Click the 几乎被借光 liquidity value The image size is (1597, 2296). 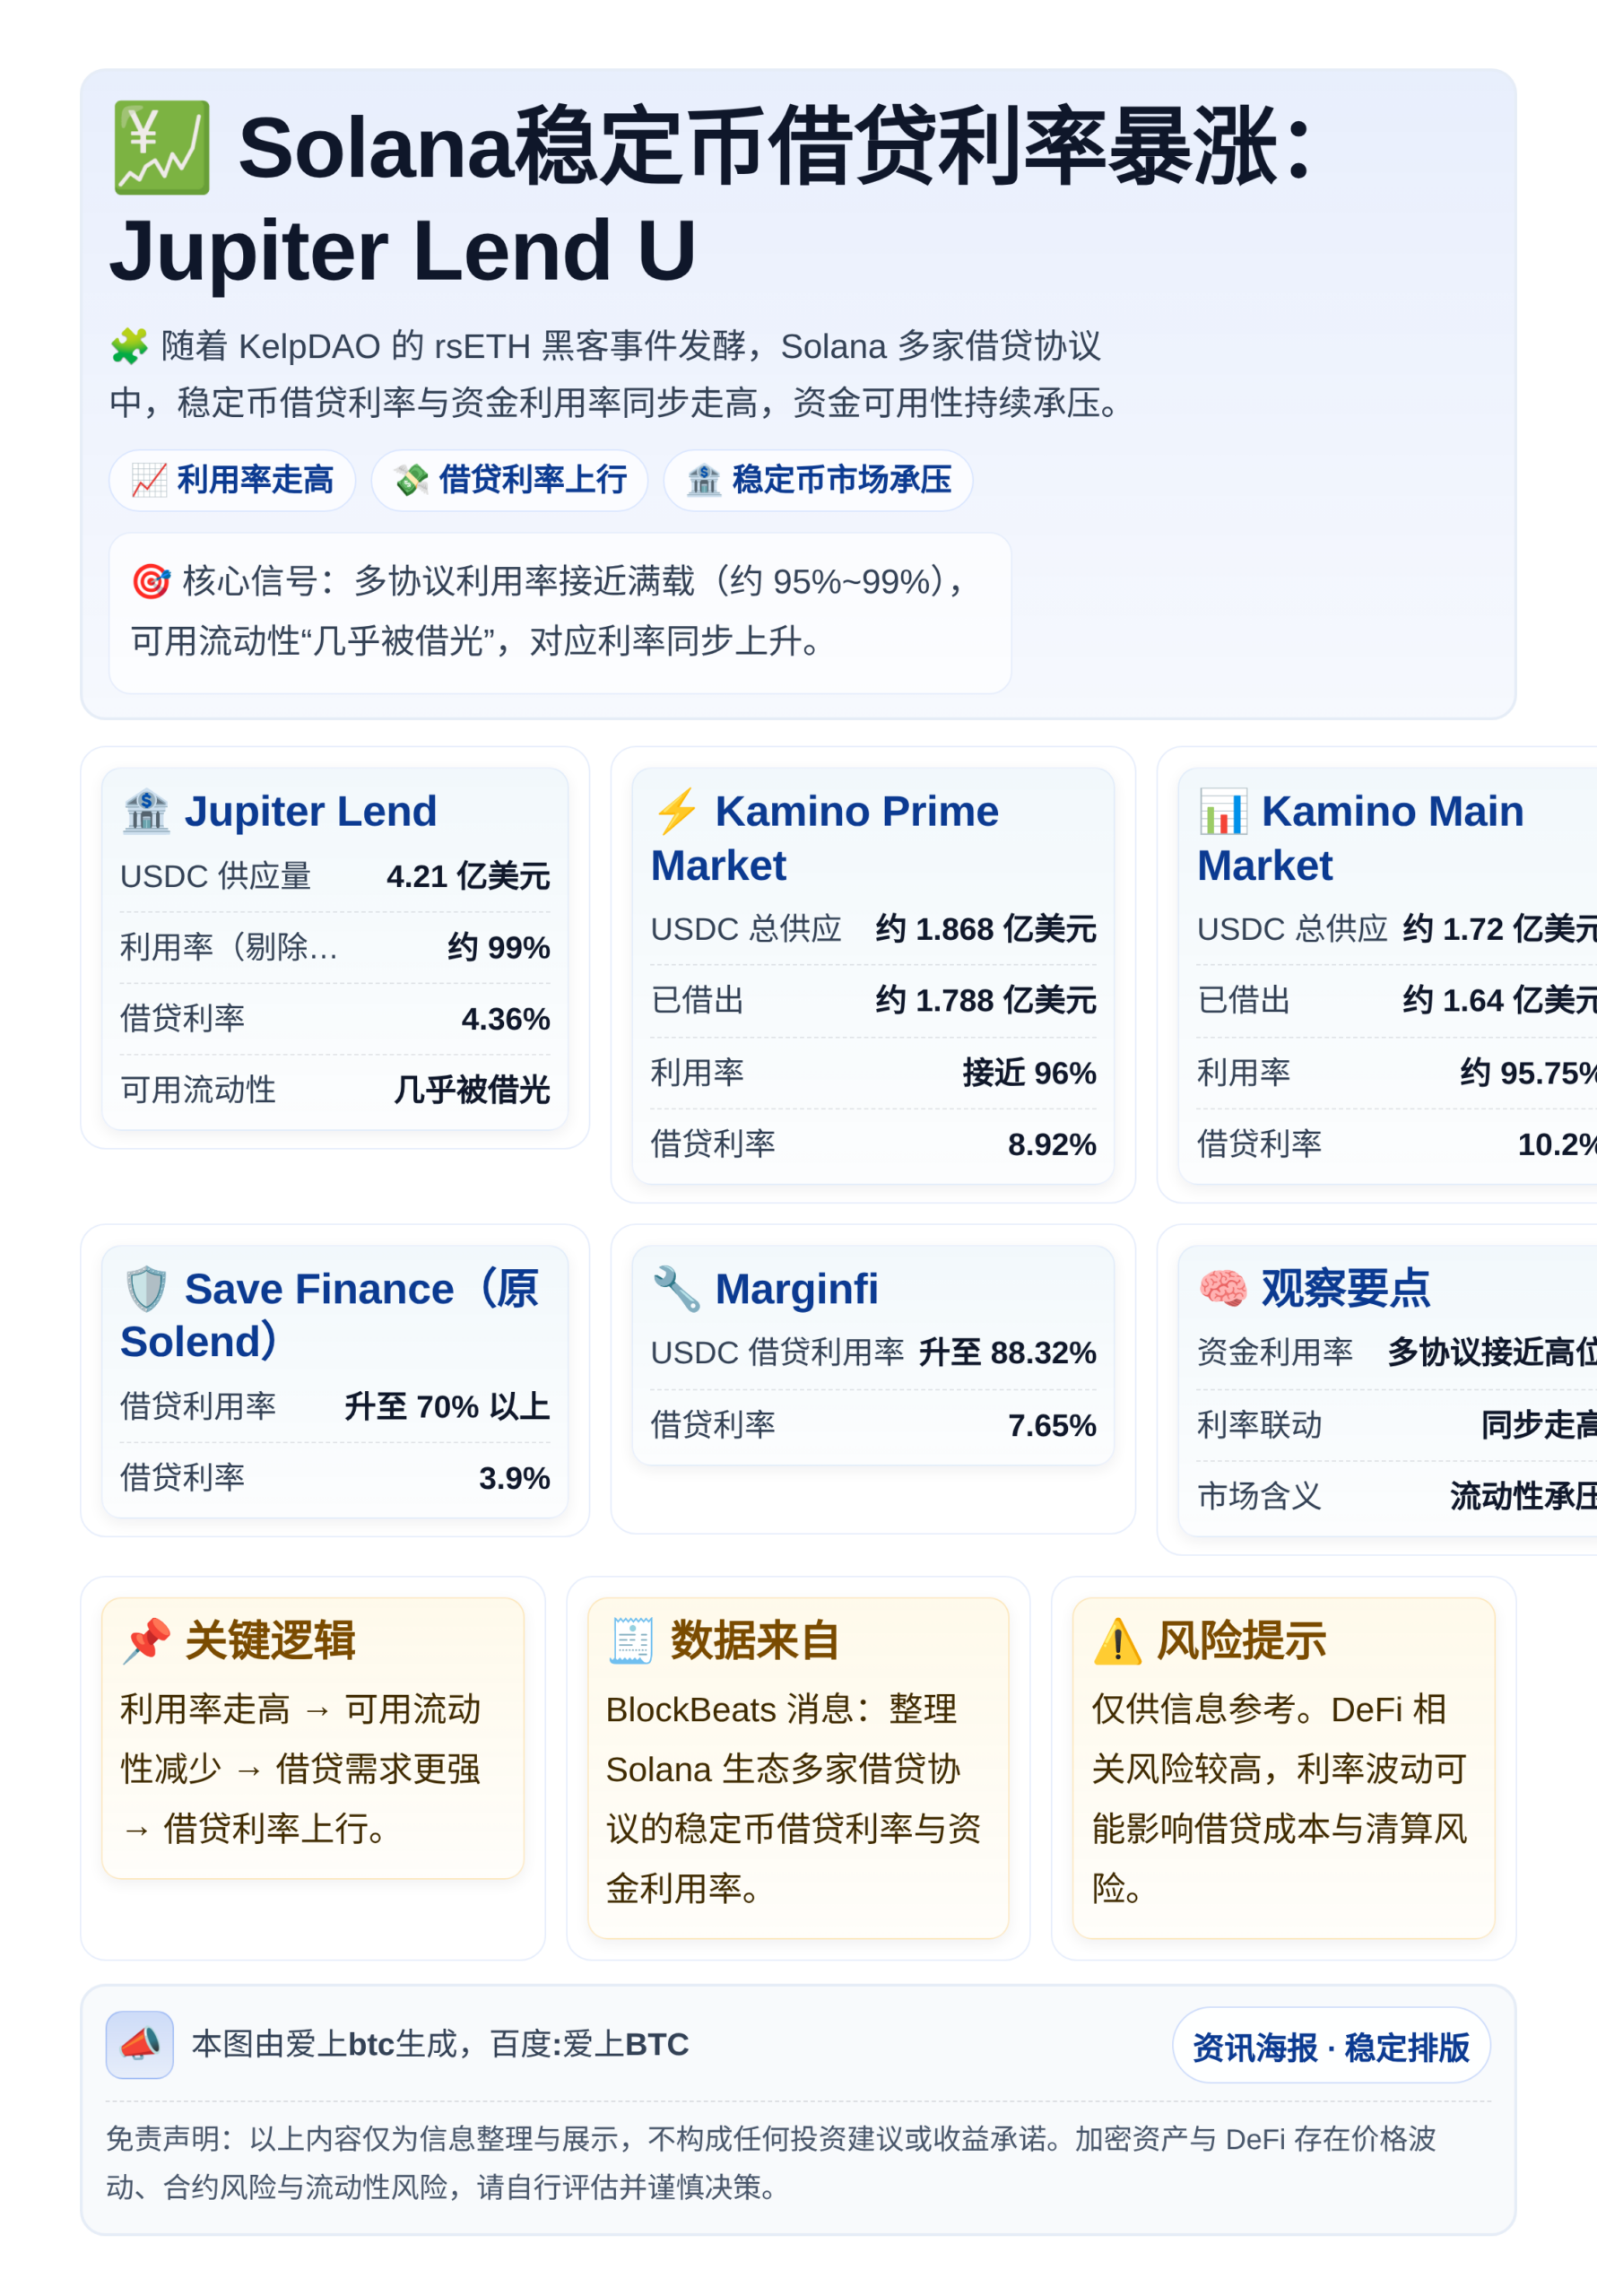click(x=472, y=1090)
